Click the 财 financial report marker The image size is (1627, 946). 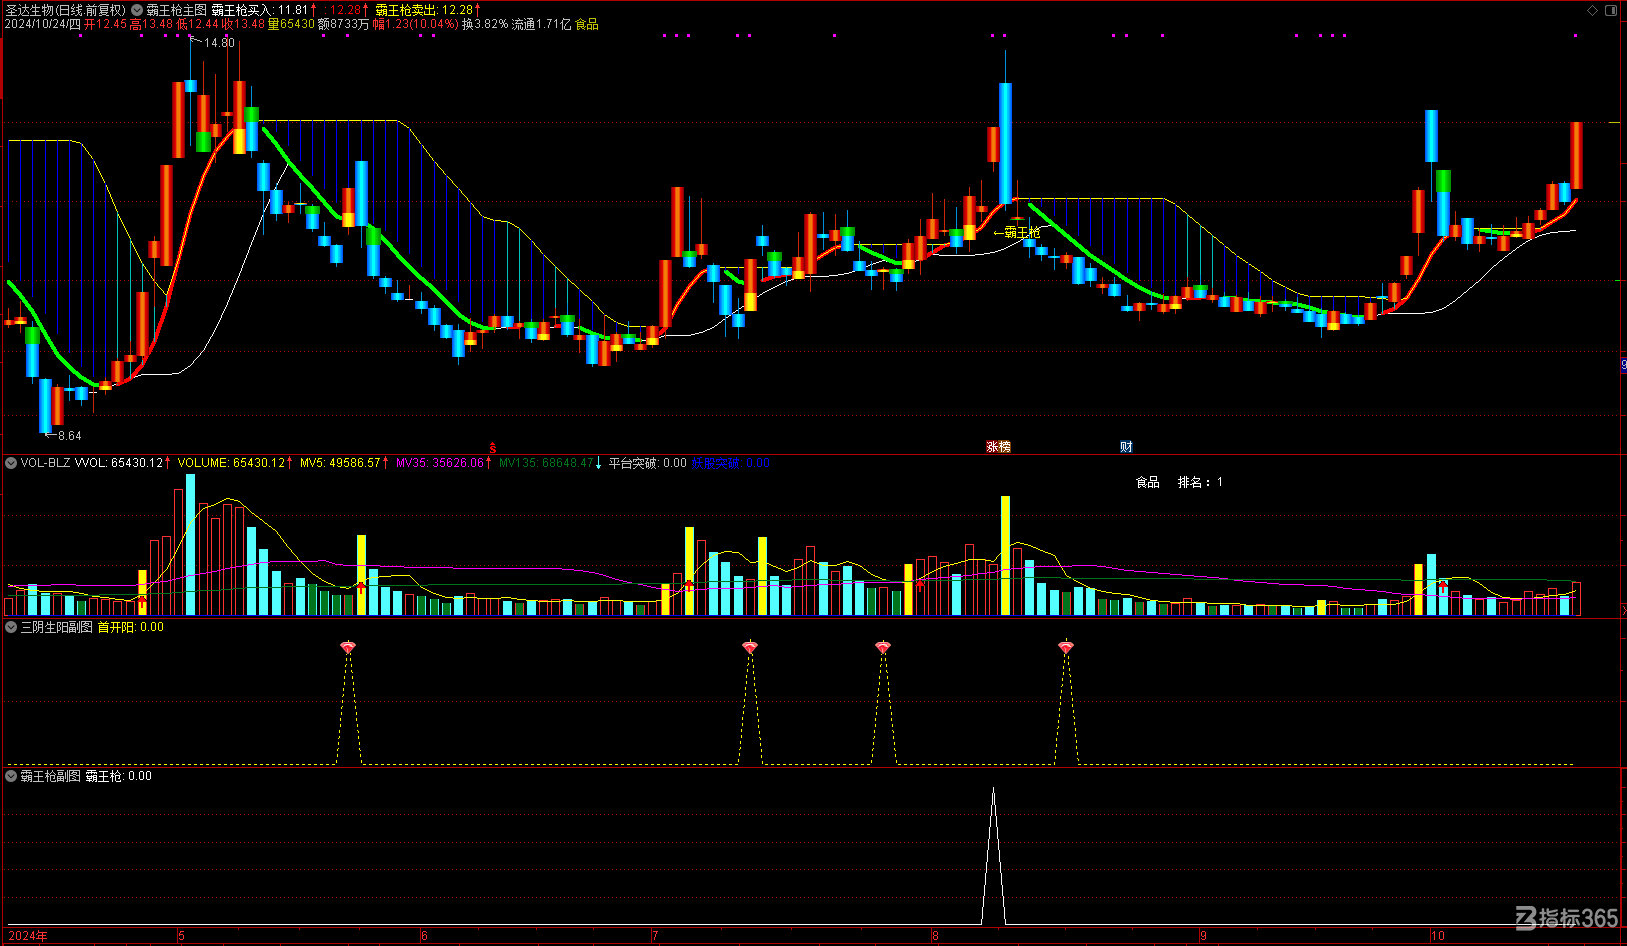point(1126,447)
